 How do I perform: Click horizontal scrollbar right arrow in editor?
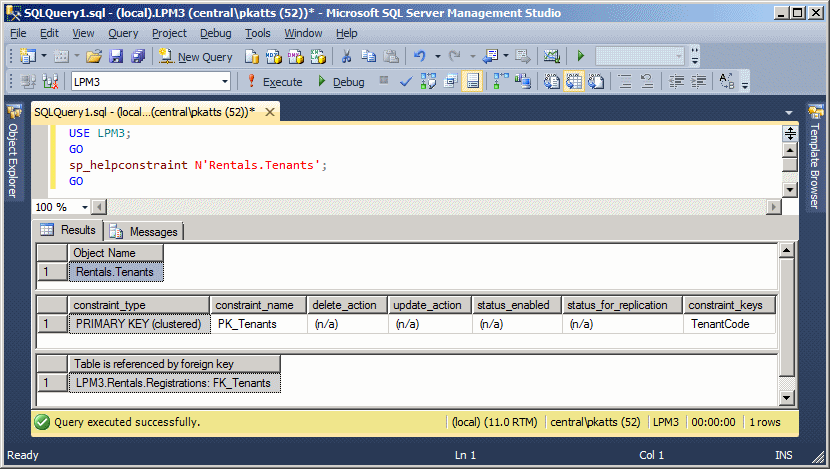pos(774,207)
